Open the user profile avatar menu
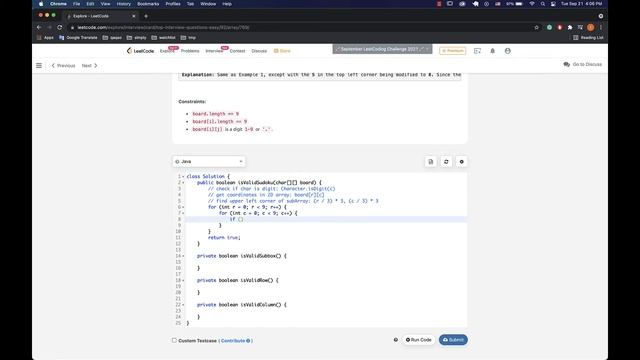 pyautogui.click(x=507, y=51)
